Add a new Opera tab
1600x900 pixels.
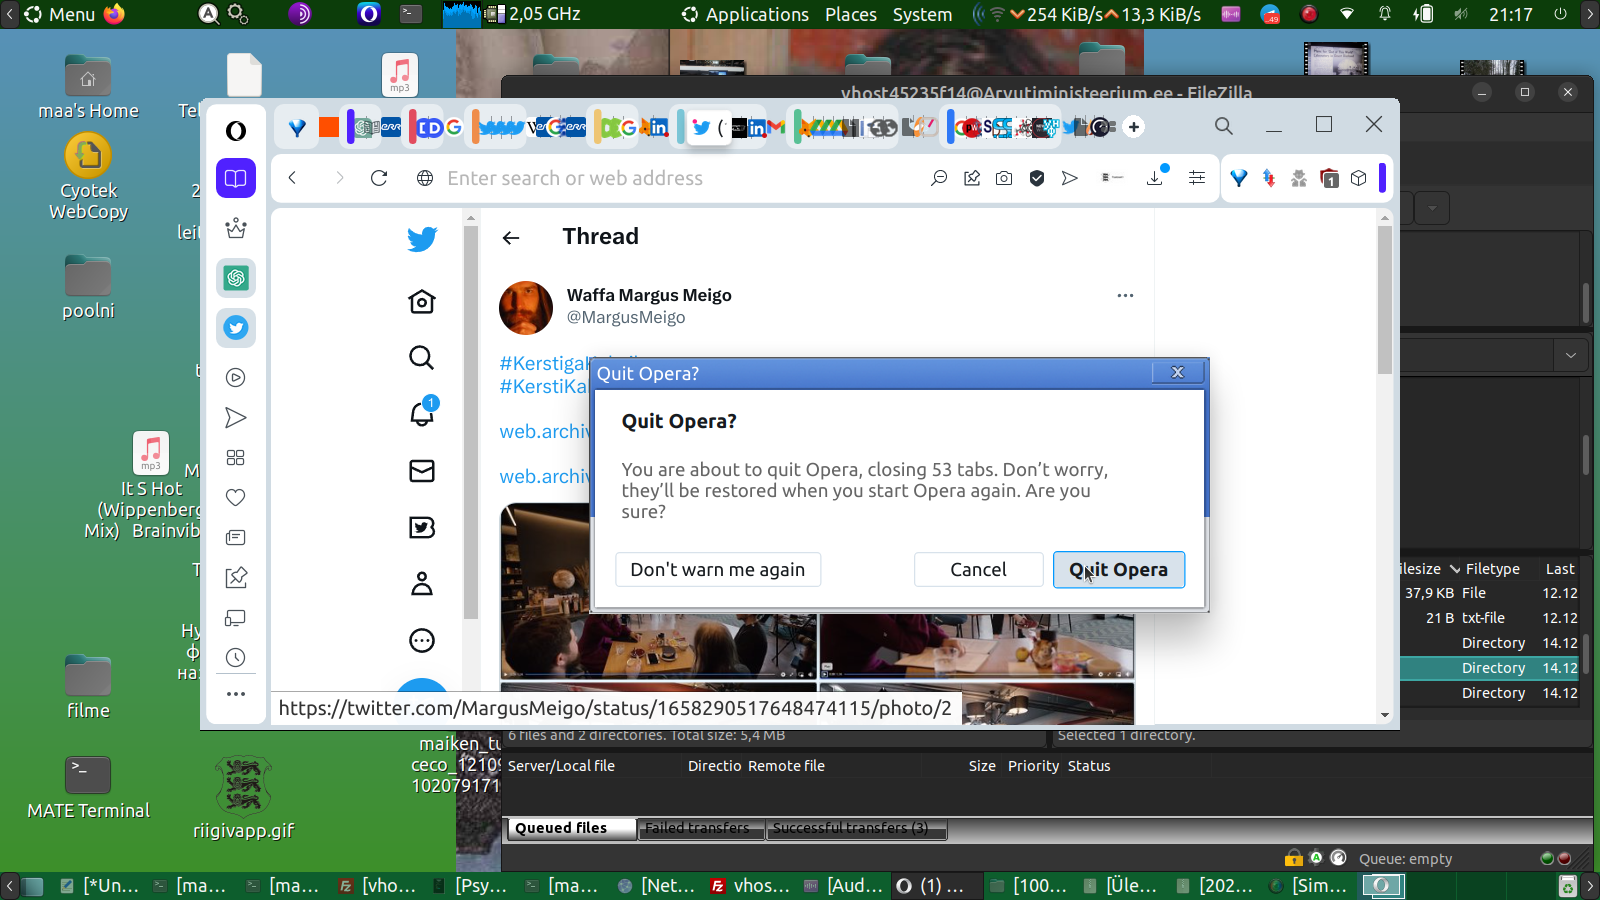(1134, 127)
